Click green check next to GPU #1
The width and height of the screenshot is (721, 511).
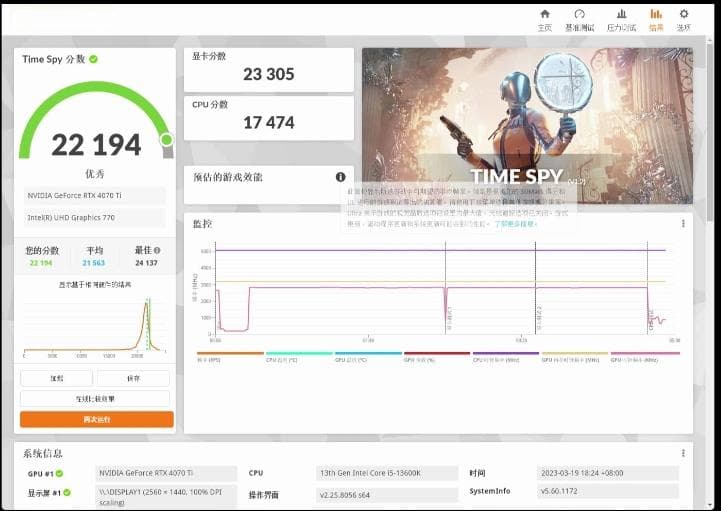tap(59, 473)
